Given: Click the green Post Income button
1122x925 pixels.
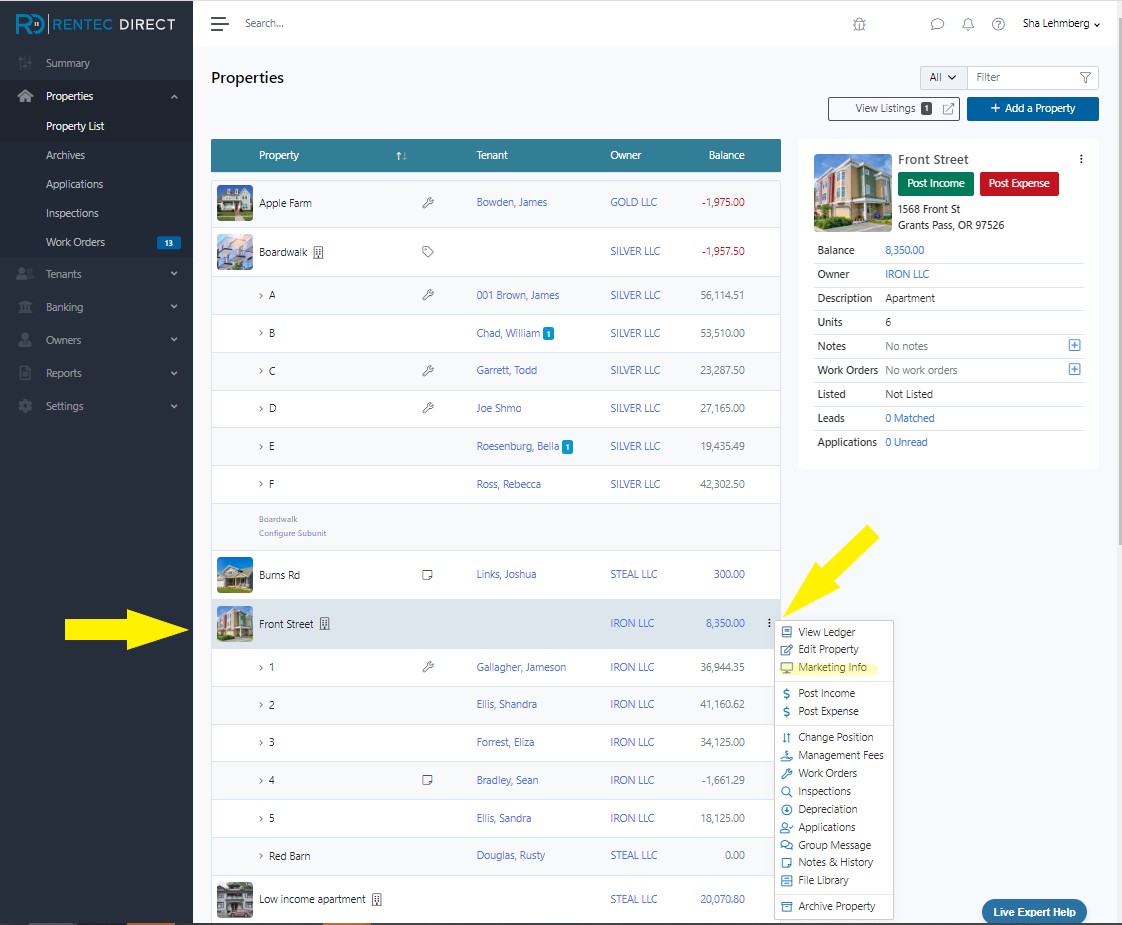Looking at the screenshot, I should tap(935, 184).
